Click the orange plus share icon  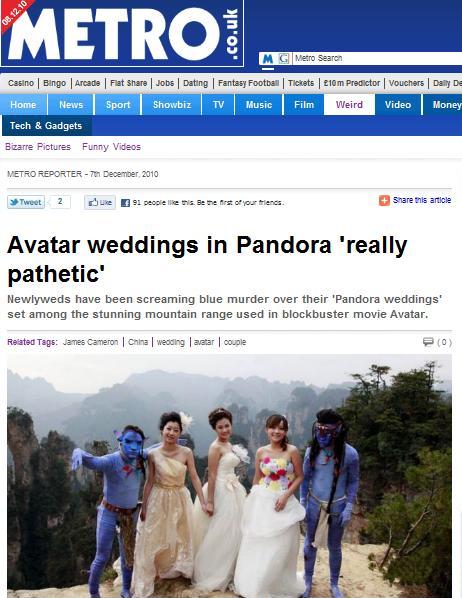point(384,200)
